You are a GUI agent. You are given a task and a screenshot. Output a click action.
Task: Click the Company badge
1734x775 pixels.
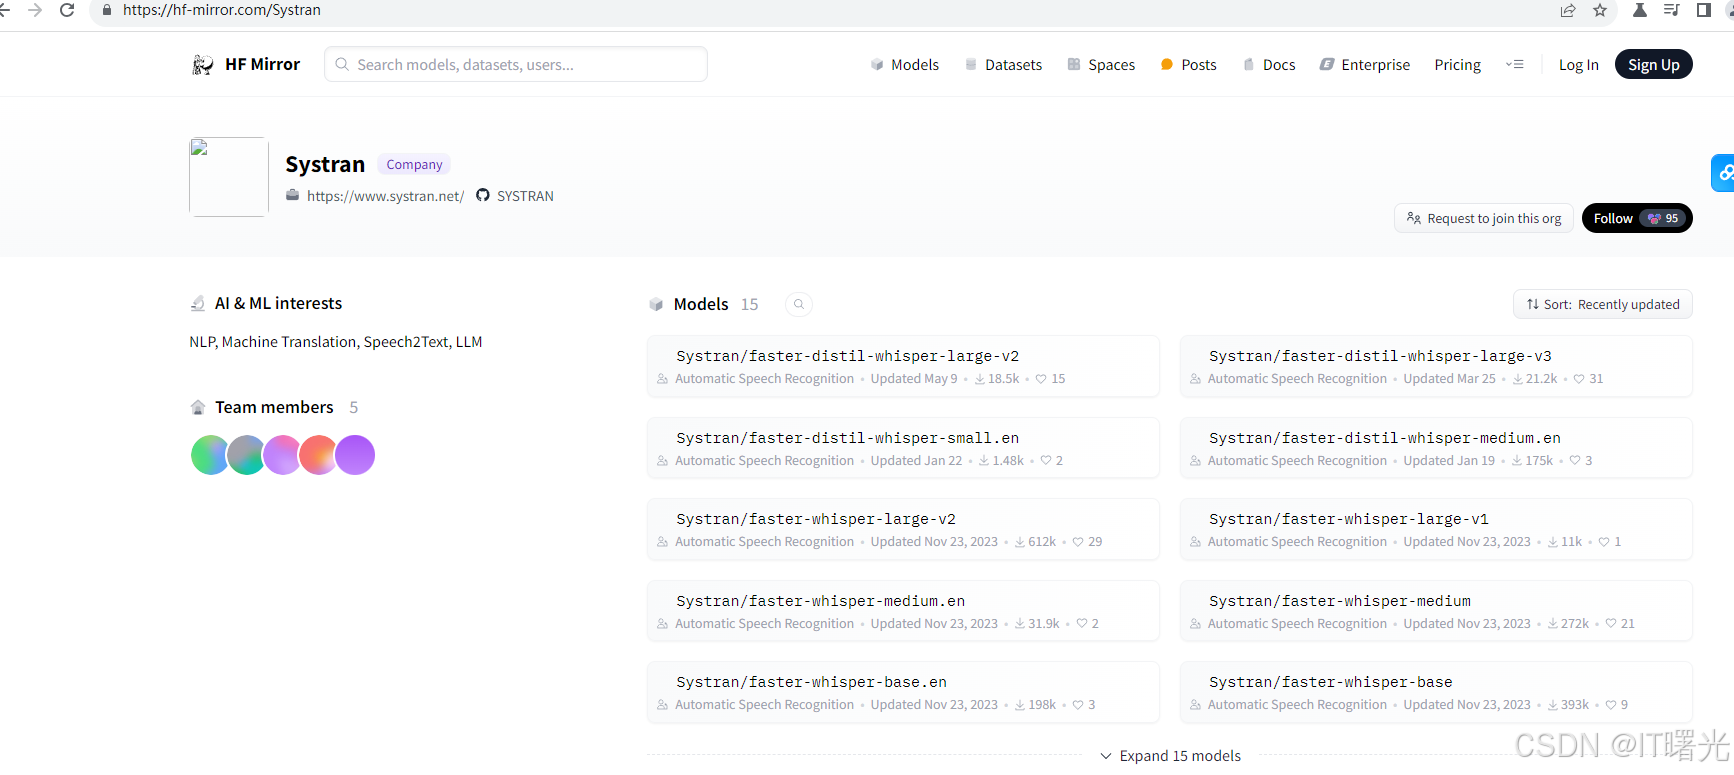(x=414, y=164)
